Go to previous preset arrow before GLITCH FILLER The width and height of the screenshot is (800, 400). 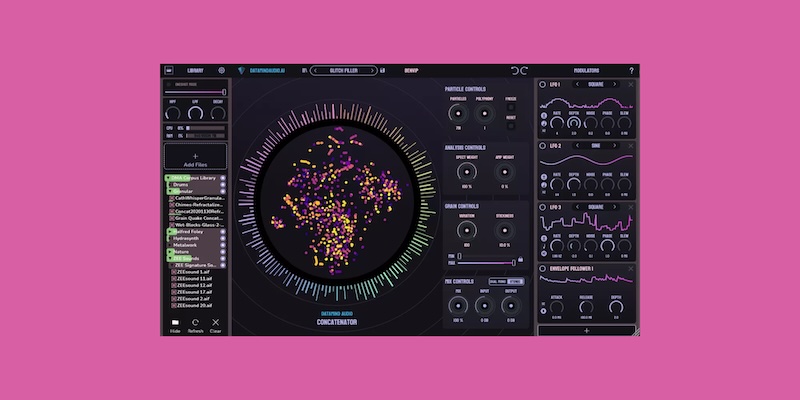[x=315, y=70]
